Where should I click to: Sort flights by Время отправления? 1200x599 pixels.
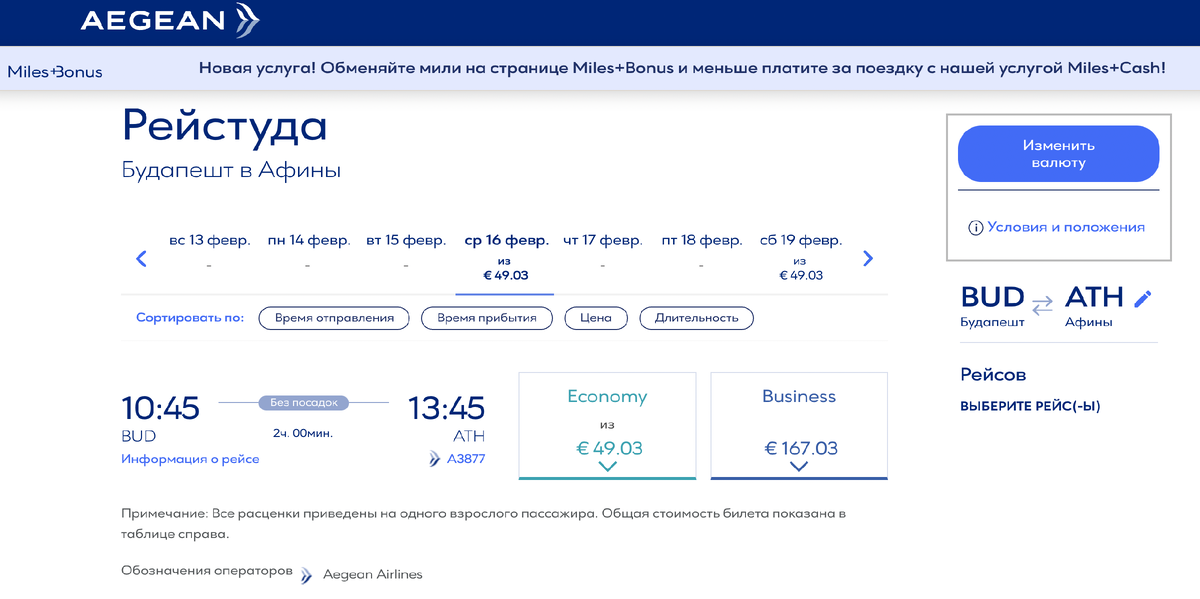point(333,317)
